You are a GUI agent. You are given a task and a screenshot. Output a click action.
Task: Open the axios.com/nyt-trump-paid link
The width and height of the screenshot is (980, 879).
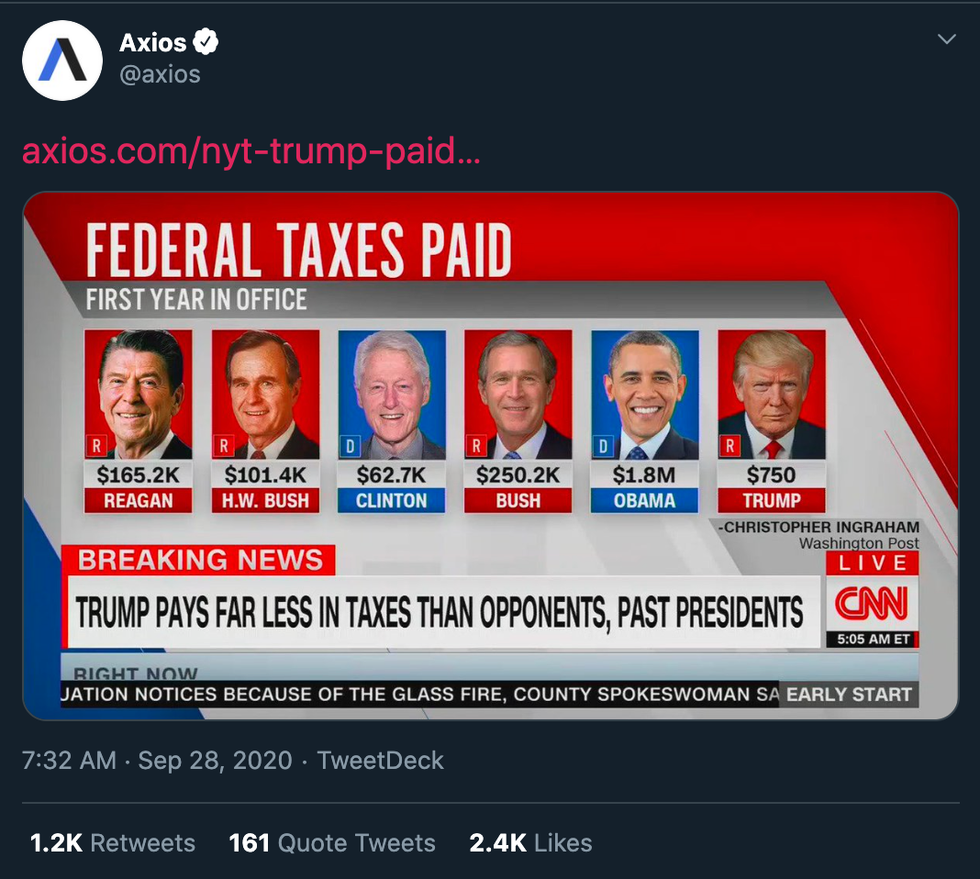tap(251, 152)
